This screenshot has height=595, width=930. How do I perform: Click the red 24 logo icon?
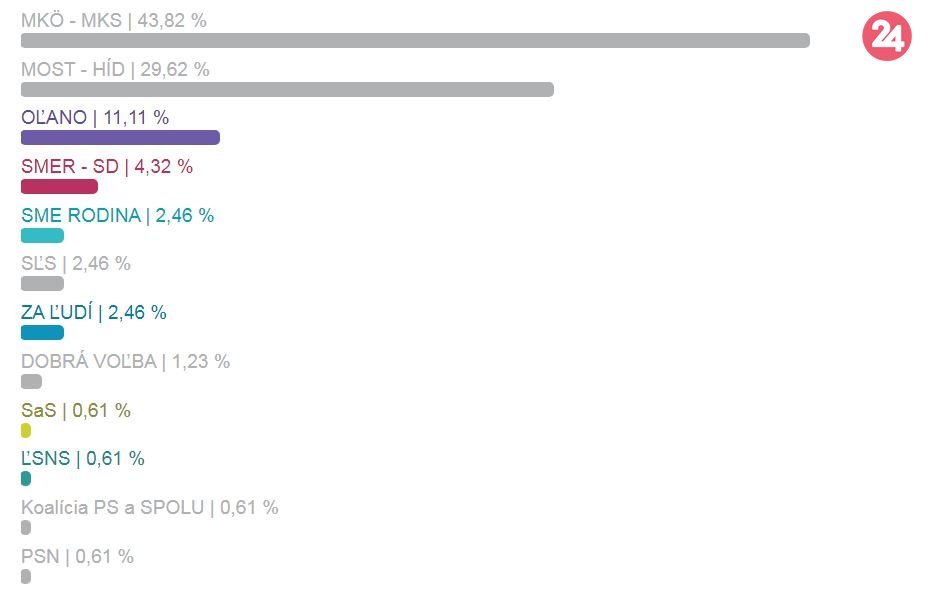point(886,36)
